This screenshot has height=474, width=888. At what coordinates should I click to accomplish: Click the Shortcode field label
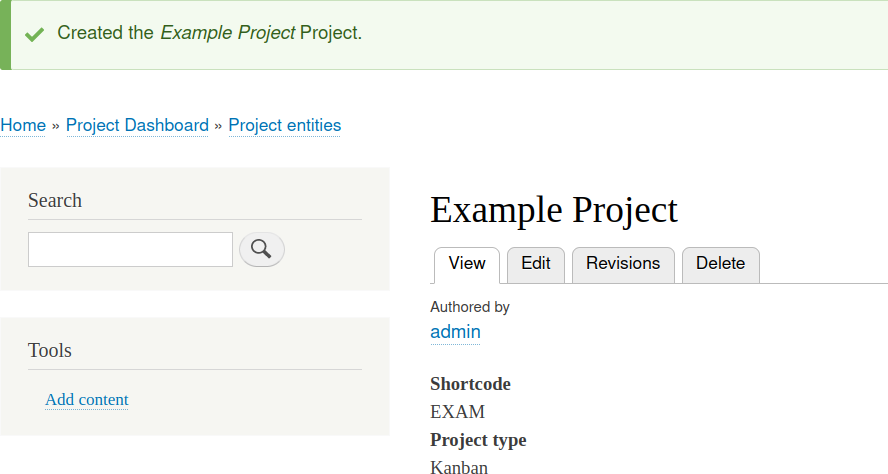[470, 384]
